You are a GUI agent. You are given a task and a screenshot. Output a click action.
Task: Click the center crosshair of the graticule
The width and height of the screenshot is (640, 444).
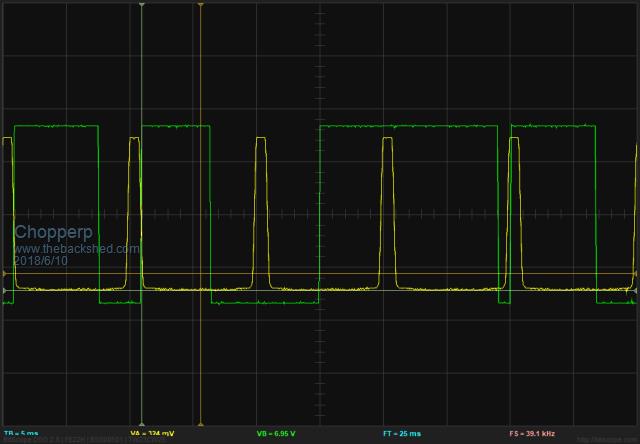(x=320, y=213)
